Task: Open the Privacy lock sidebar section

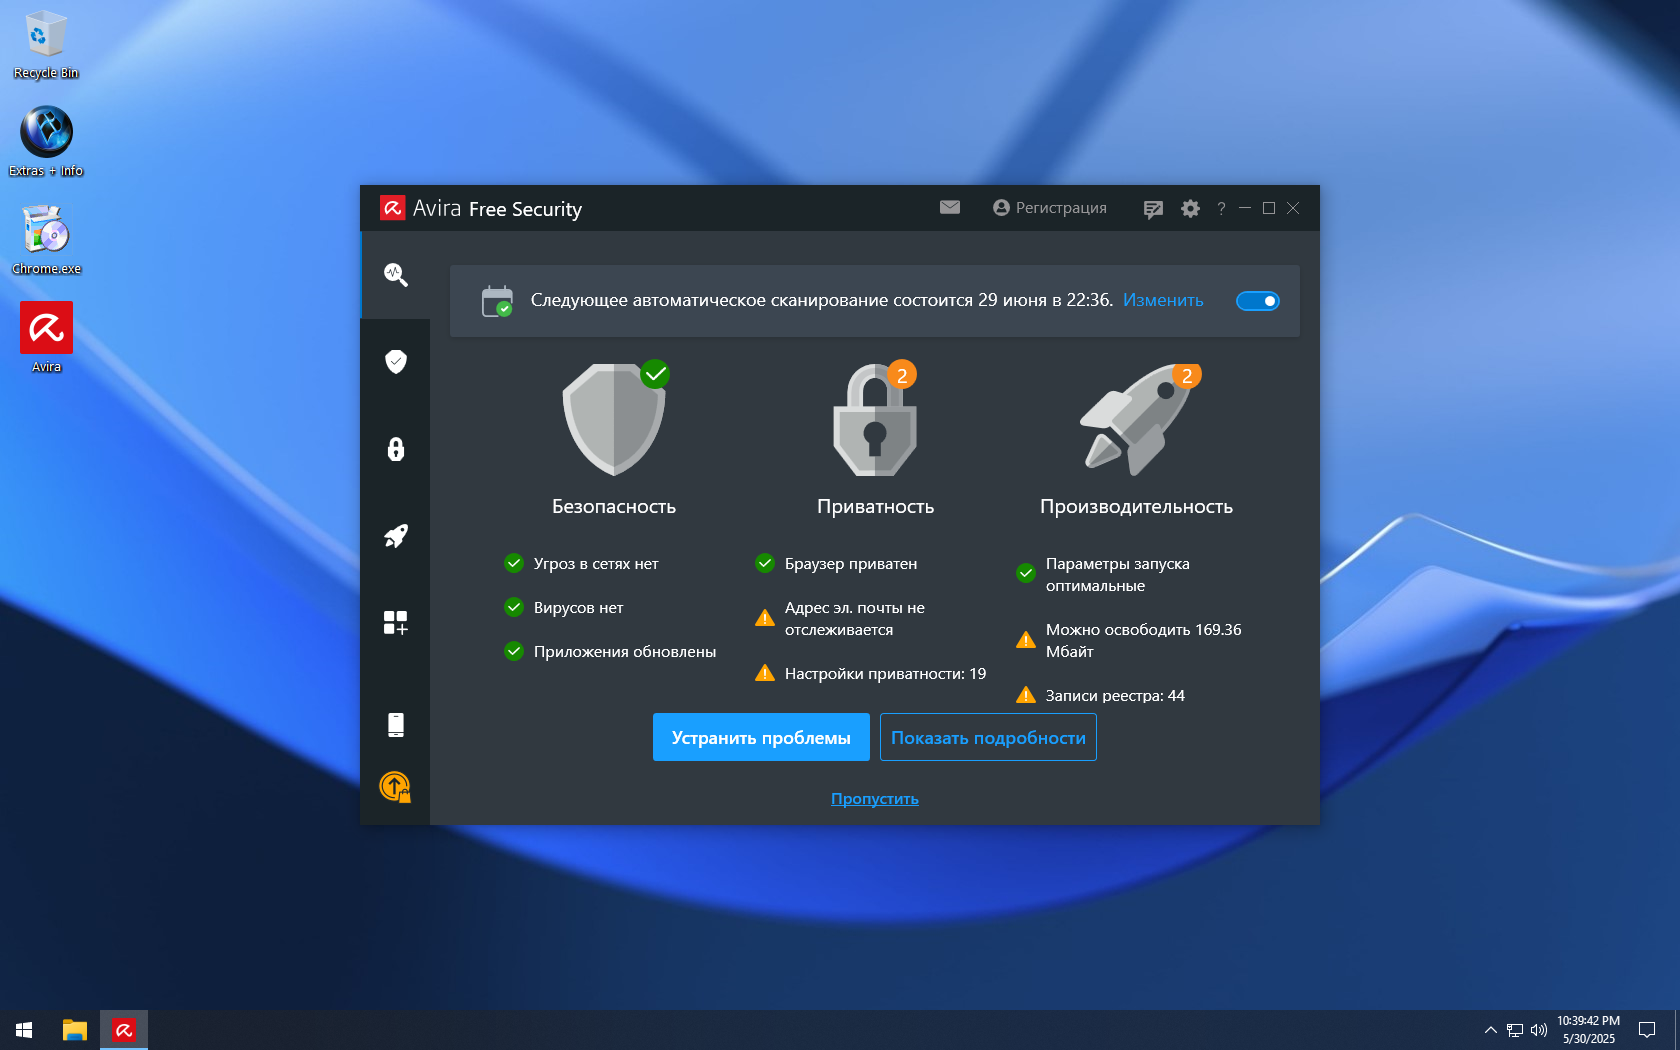Action: pyautogui.click(x=396, y=449)
